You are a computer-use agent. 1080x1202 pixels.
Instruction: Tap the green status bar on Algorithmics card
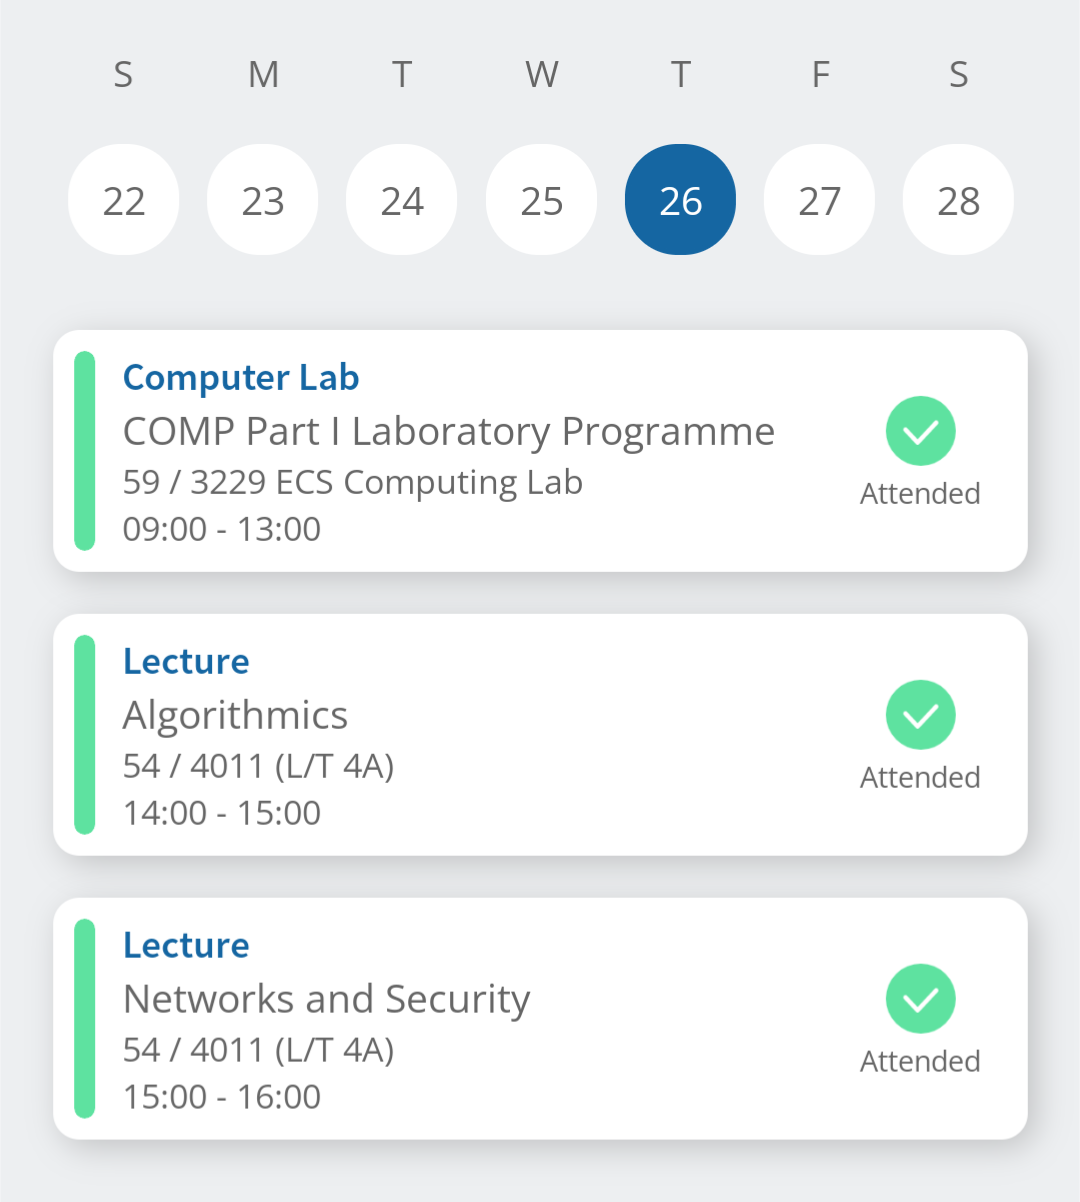(x=85, y=735)
